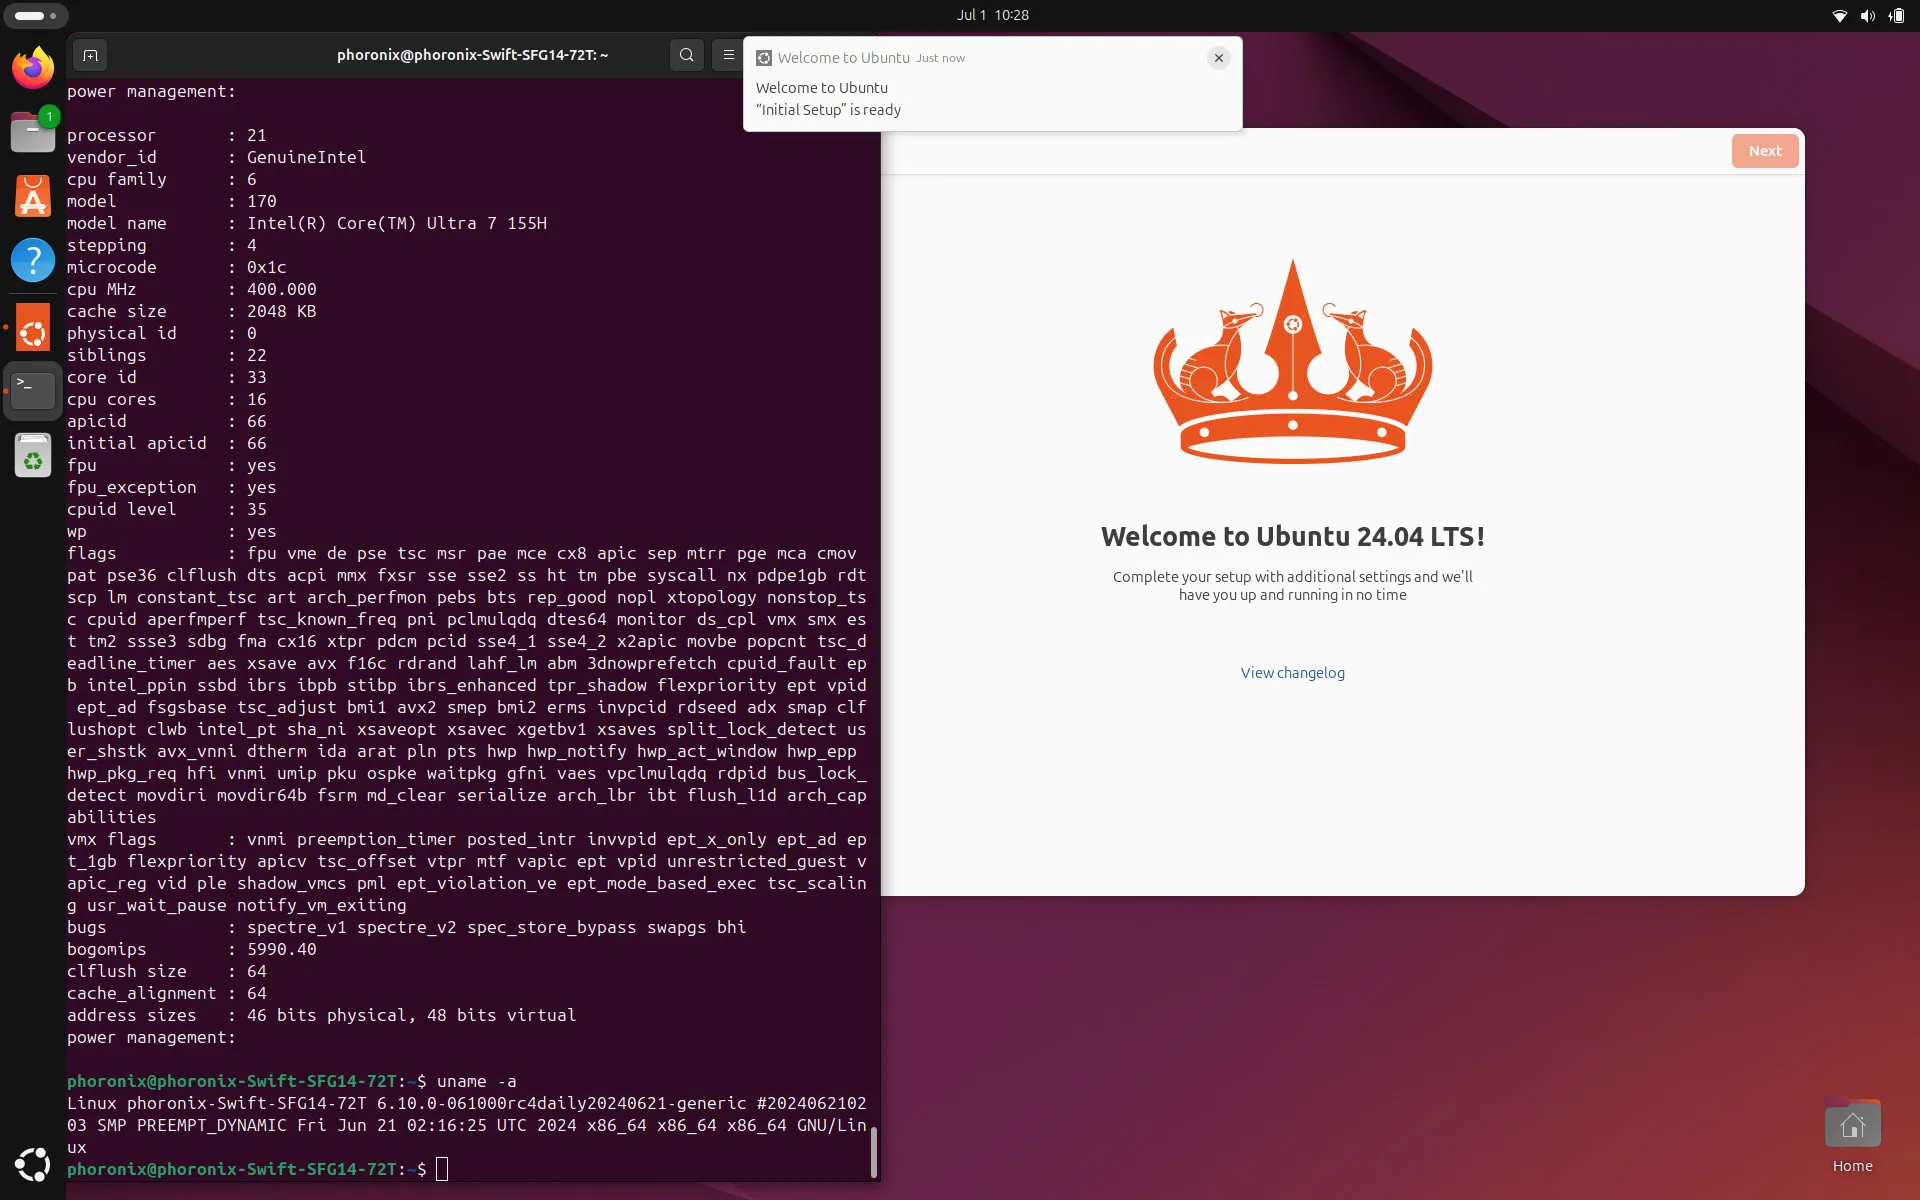
Task: Select the Ubuntu installer dock icon
Action: point(33,328)
